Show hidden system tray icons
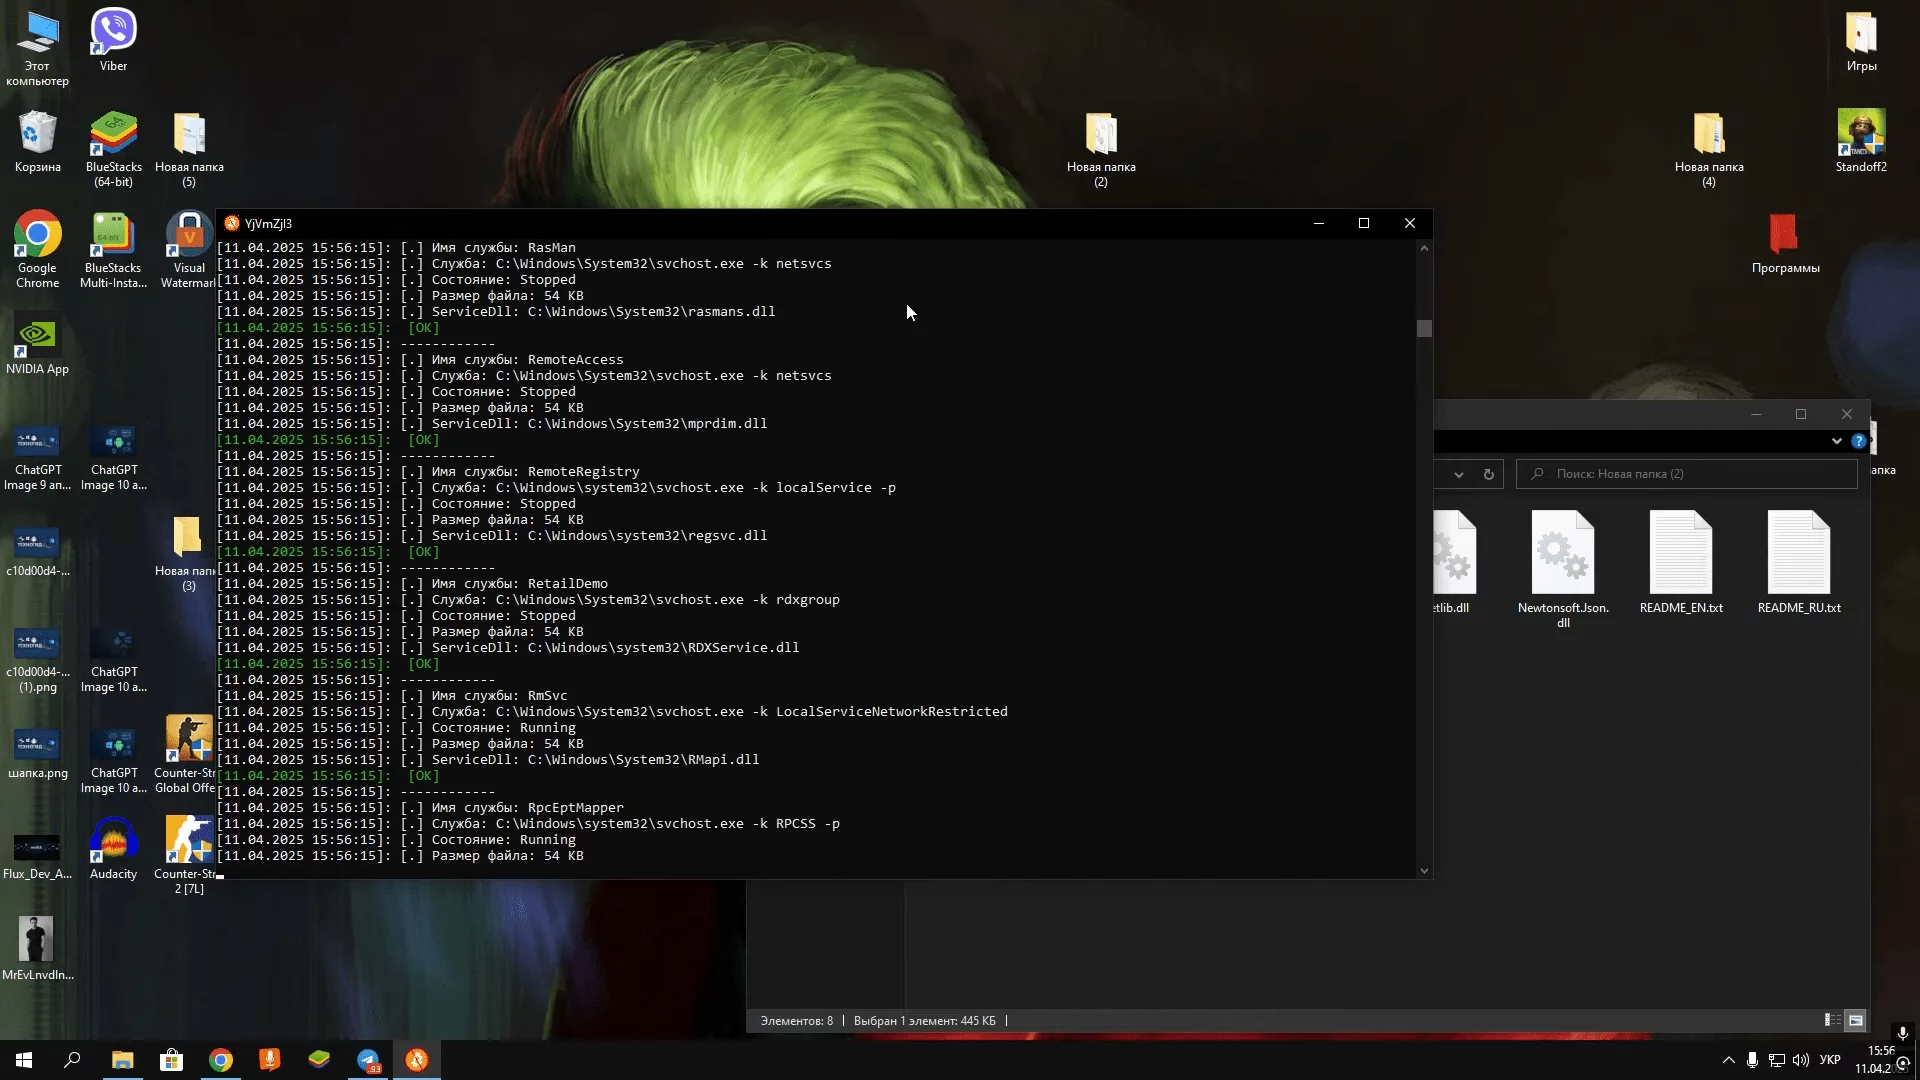 (1728, 1060)
